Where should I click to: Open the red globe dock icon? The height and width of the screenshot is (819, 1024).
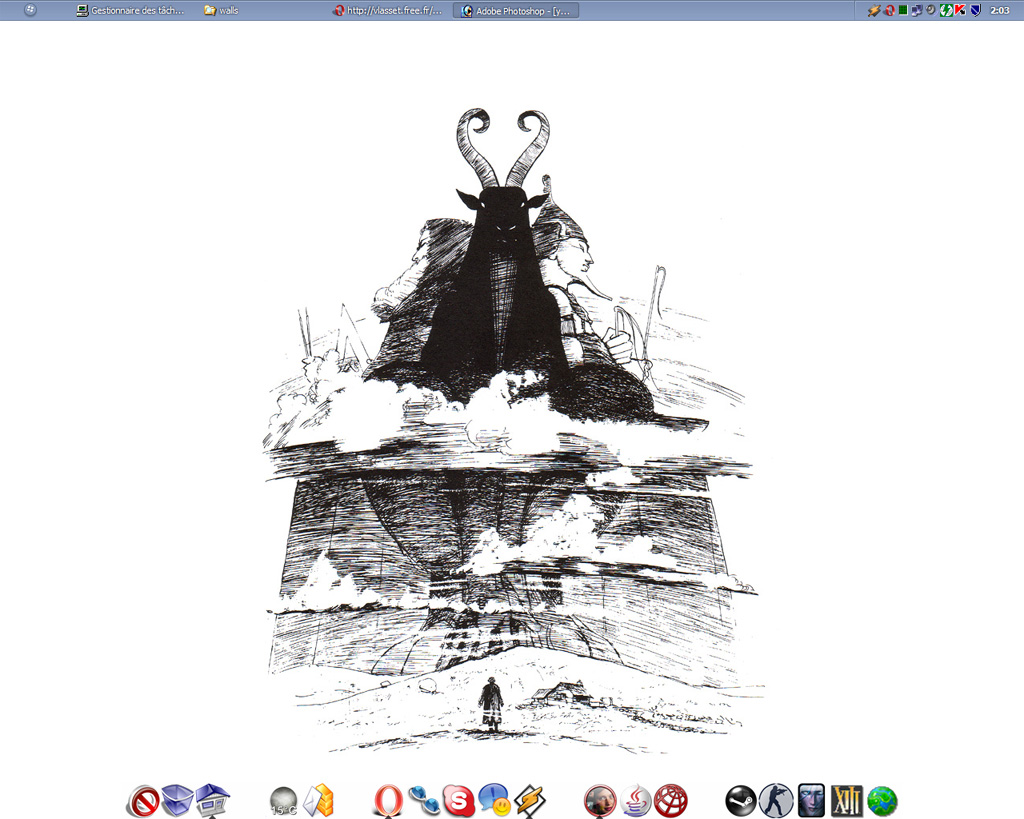(671, 801)
